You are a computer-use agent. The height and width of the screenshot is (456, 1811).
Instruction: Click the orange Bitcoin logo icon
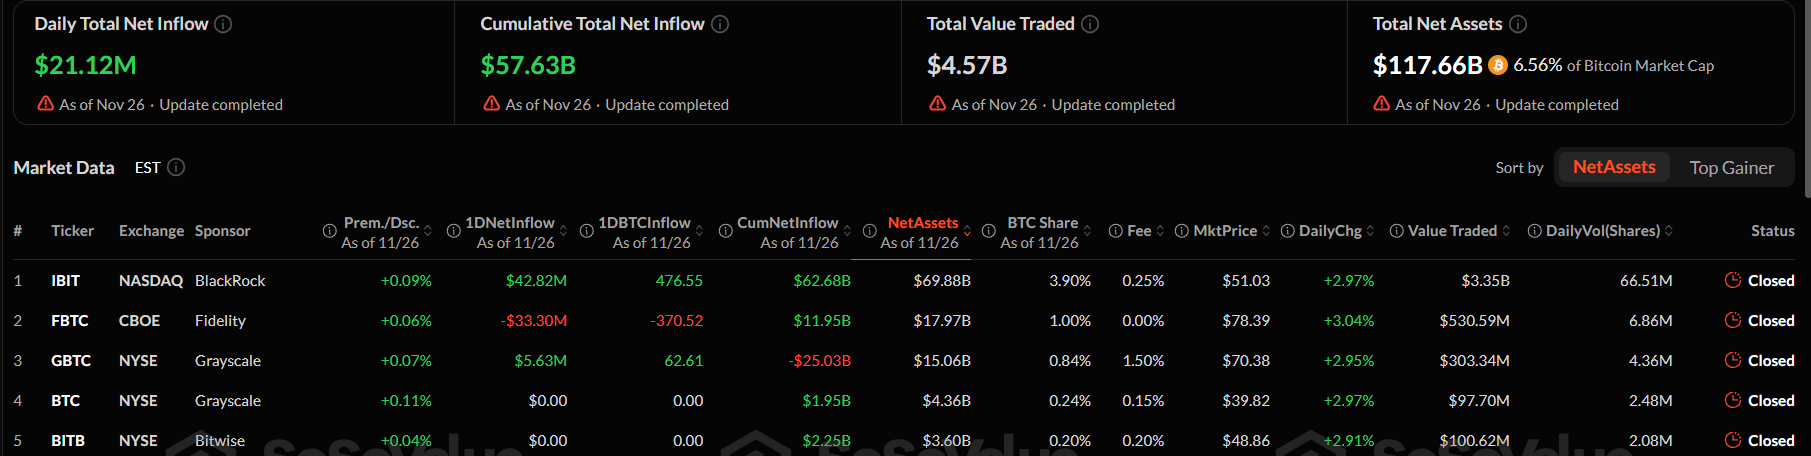[x=1498, y=65]
